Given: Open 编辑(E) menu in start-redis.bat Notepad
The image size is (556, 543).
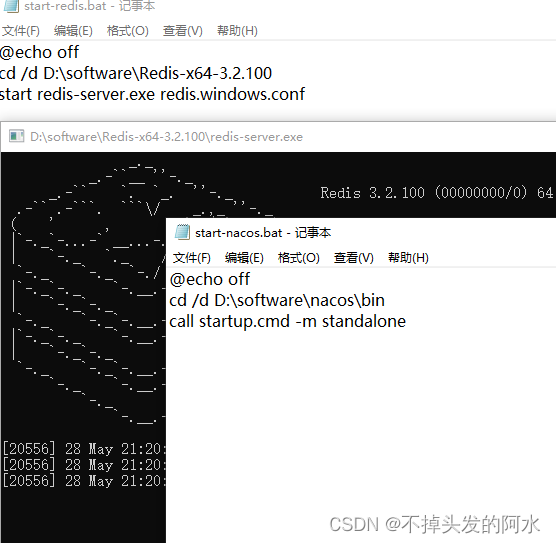Looking at the screenshot, I should pos(73,31).
